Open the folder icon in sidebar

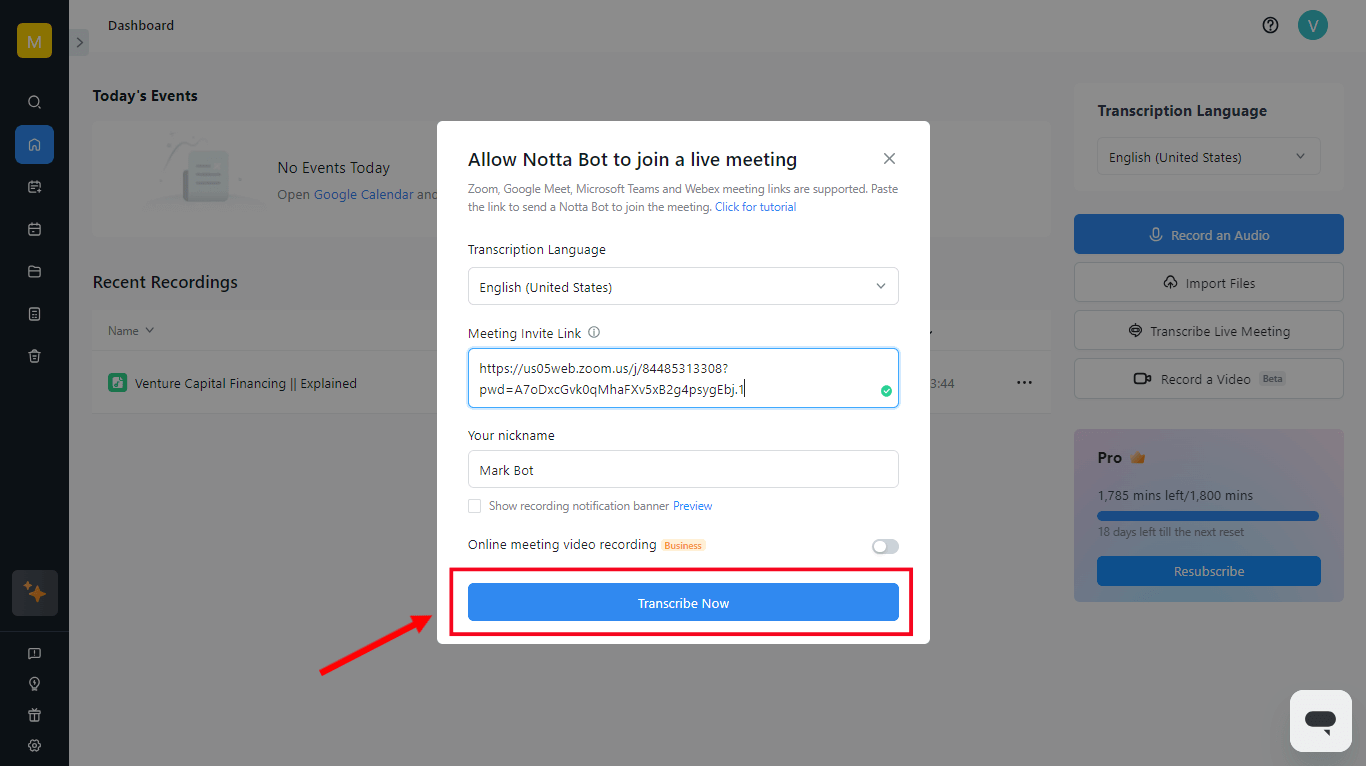34,271
